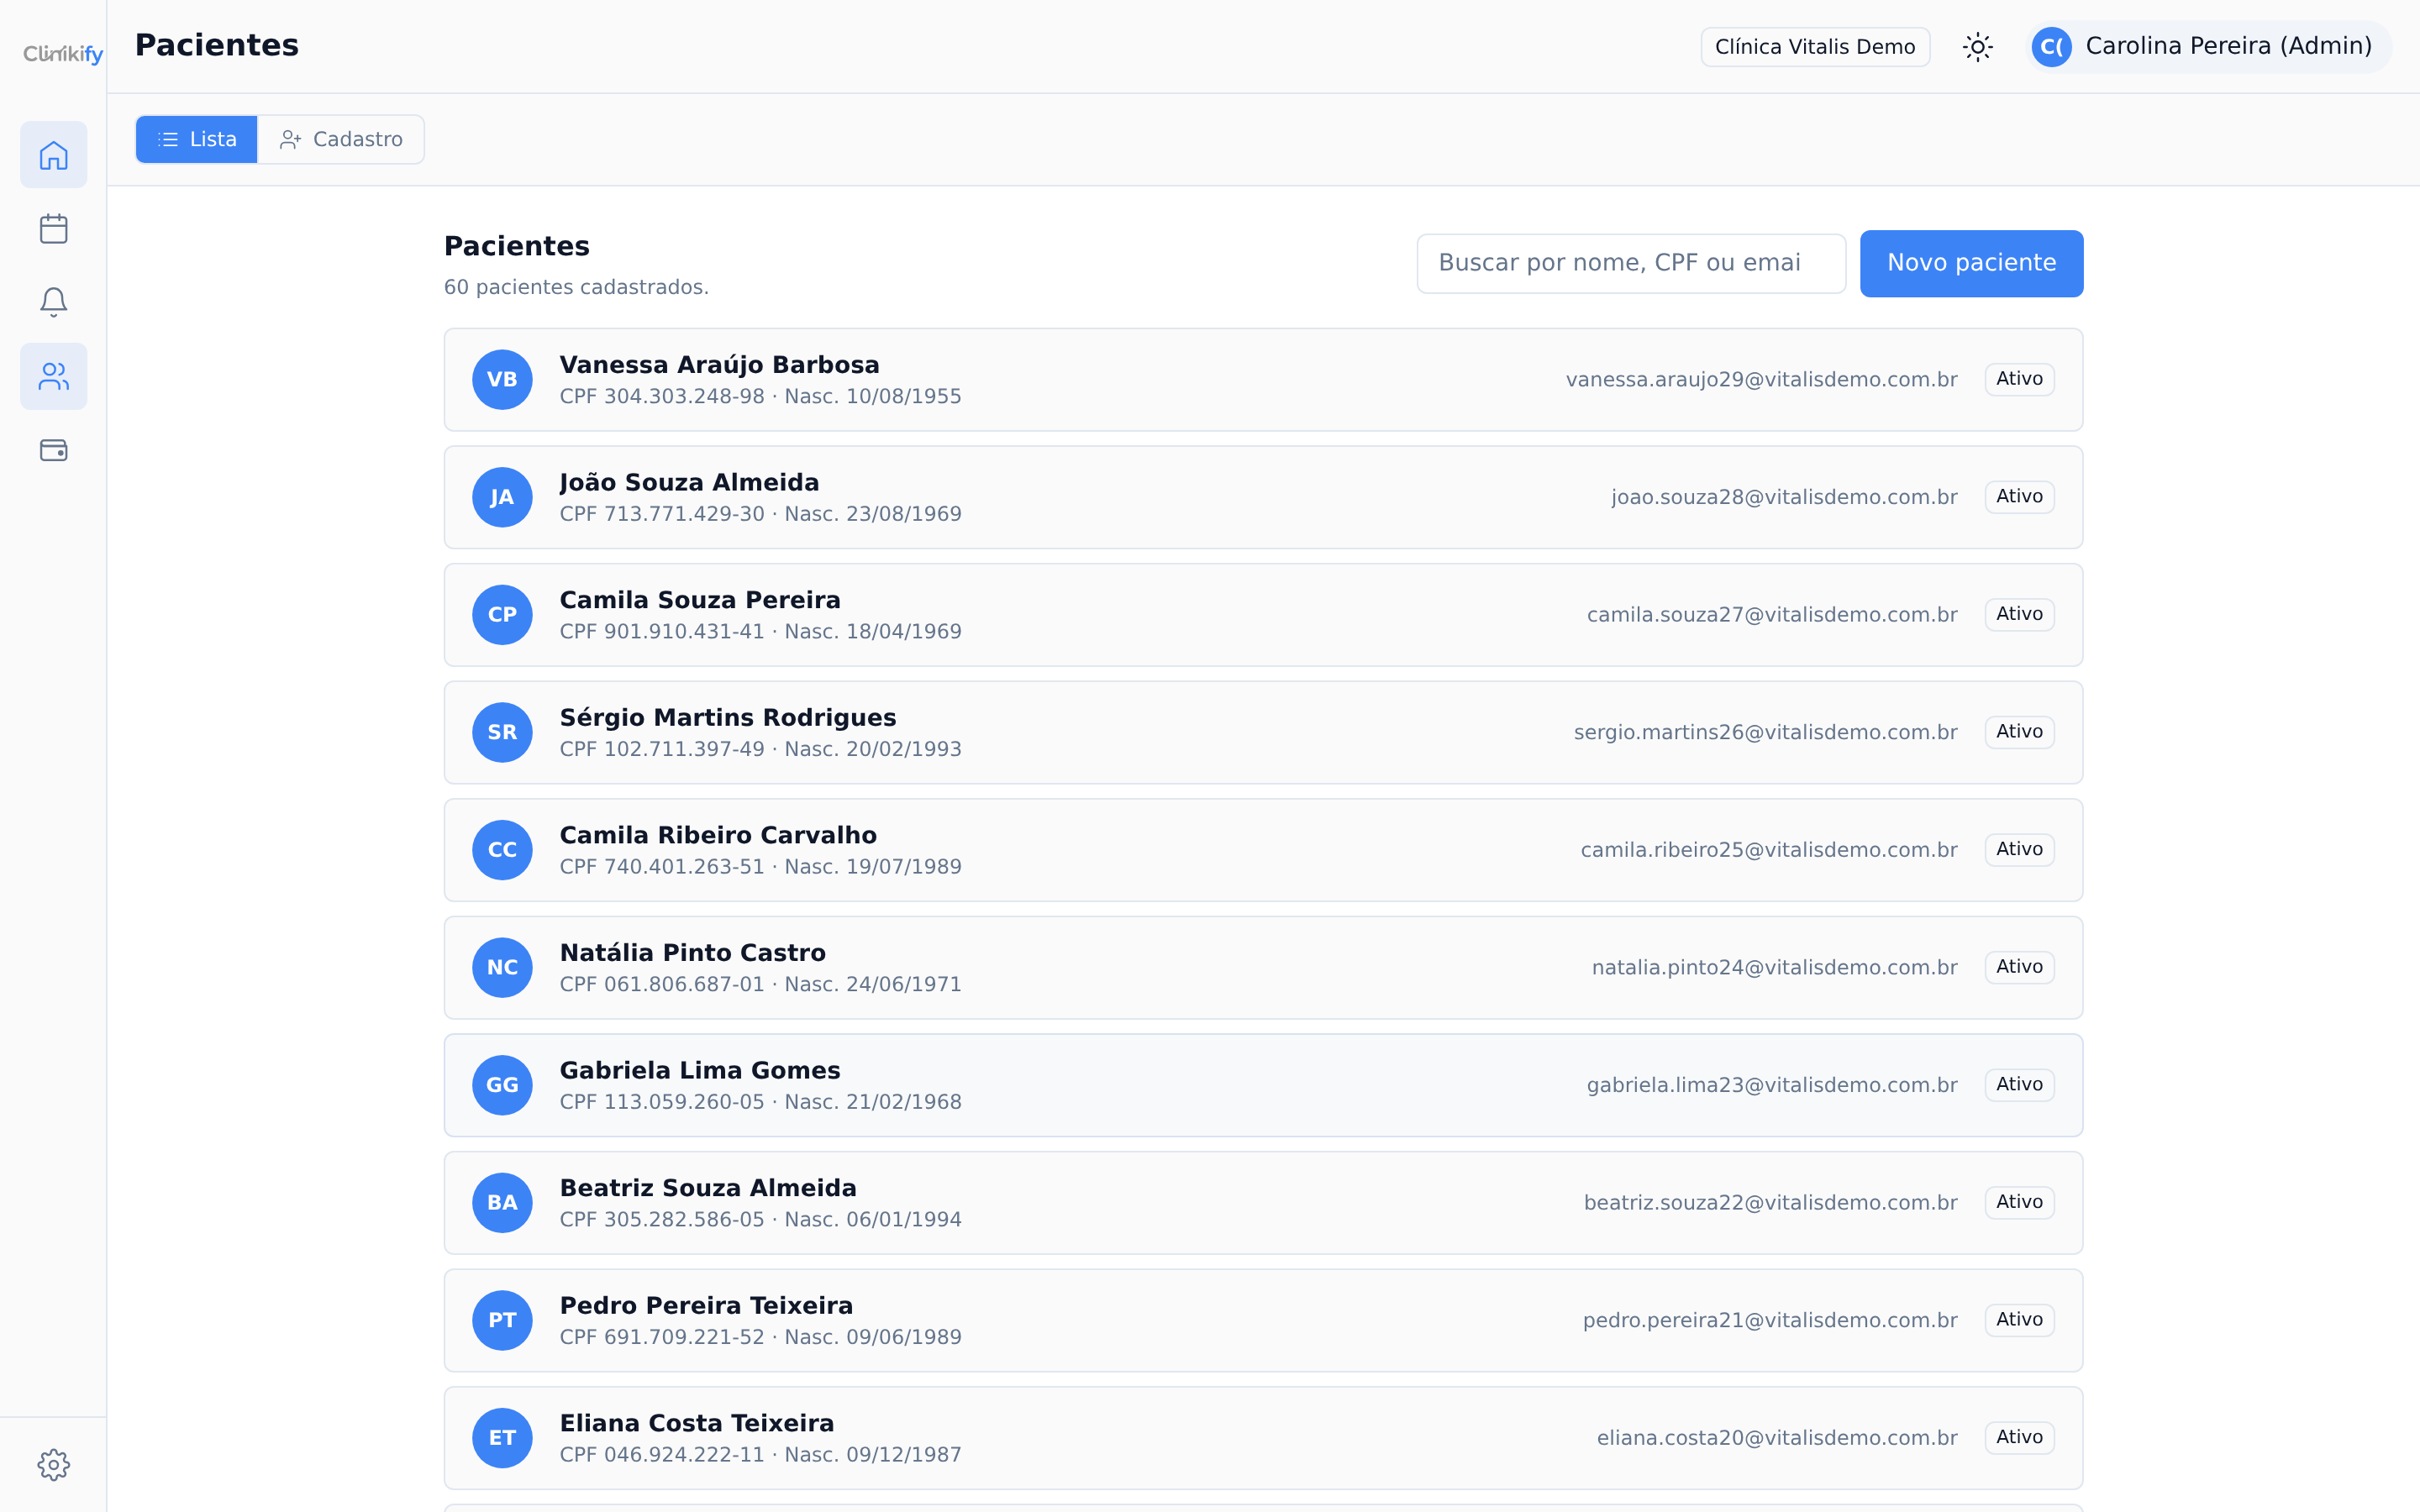Click email camila.souza27@vitalisdemo.com.br

click(x=1772, y=615)
